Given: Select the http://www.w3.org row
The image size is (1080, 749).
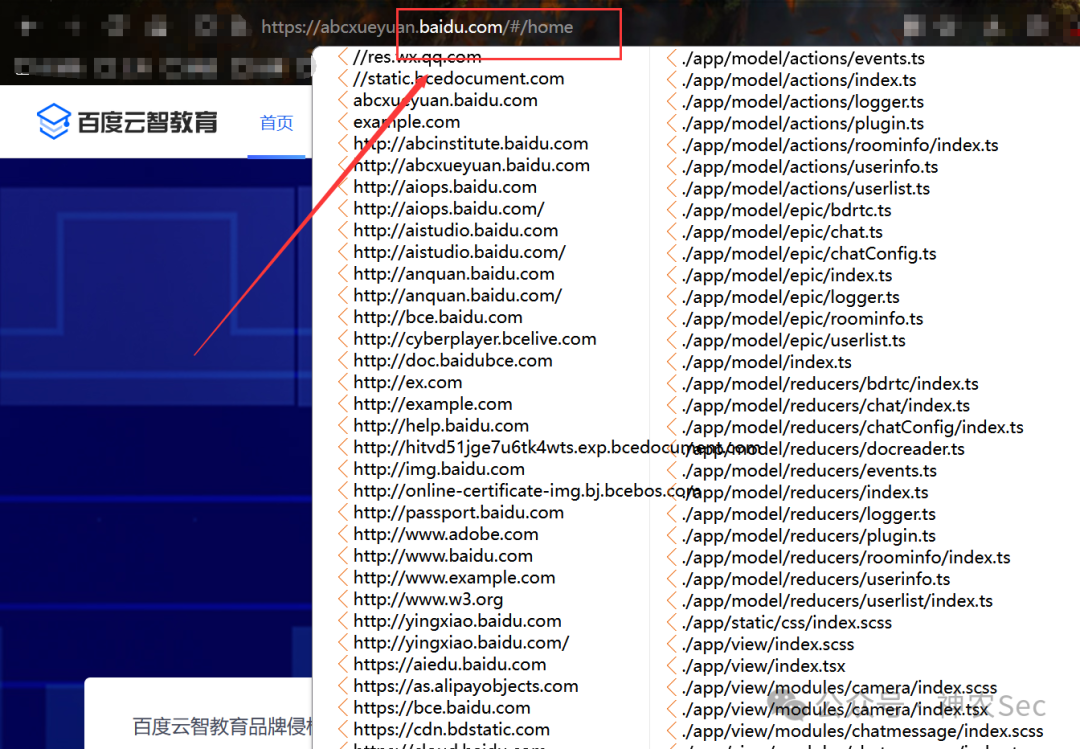Looking at the screenshot, I should [x=428, y=599].
